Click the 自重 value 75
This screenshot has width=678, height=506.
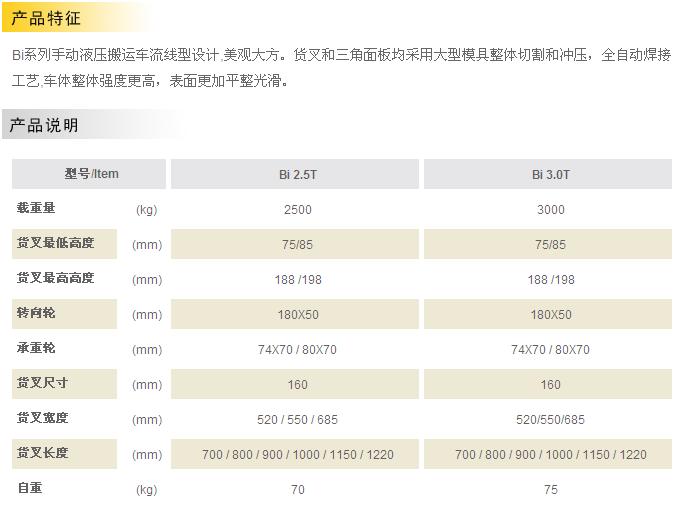coord(550,490)
